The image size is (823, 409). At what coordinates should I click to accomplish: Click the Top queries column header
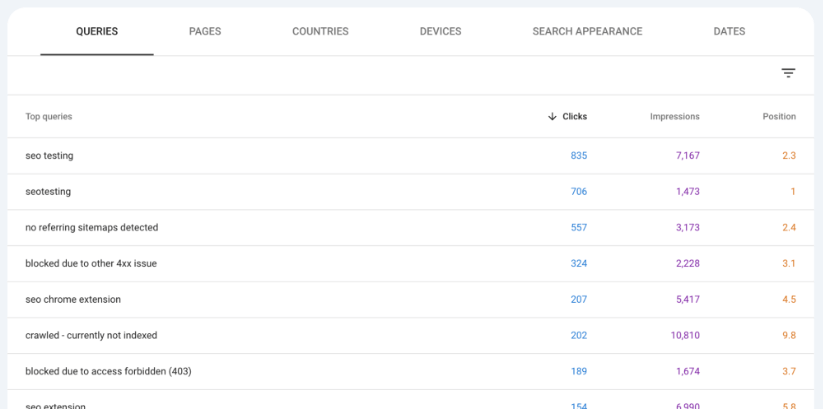click(49, 116)
